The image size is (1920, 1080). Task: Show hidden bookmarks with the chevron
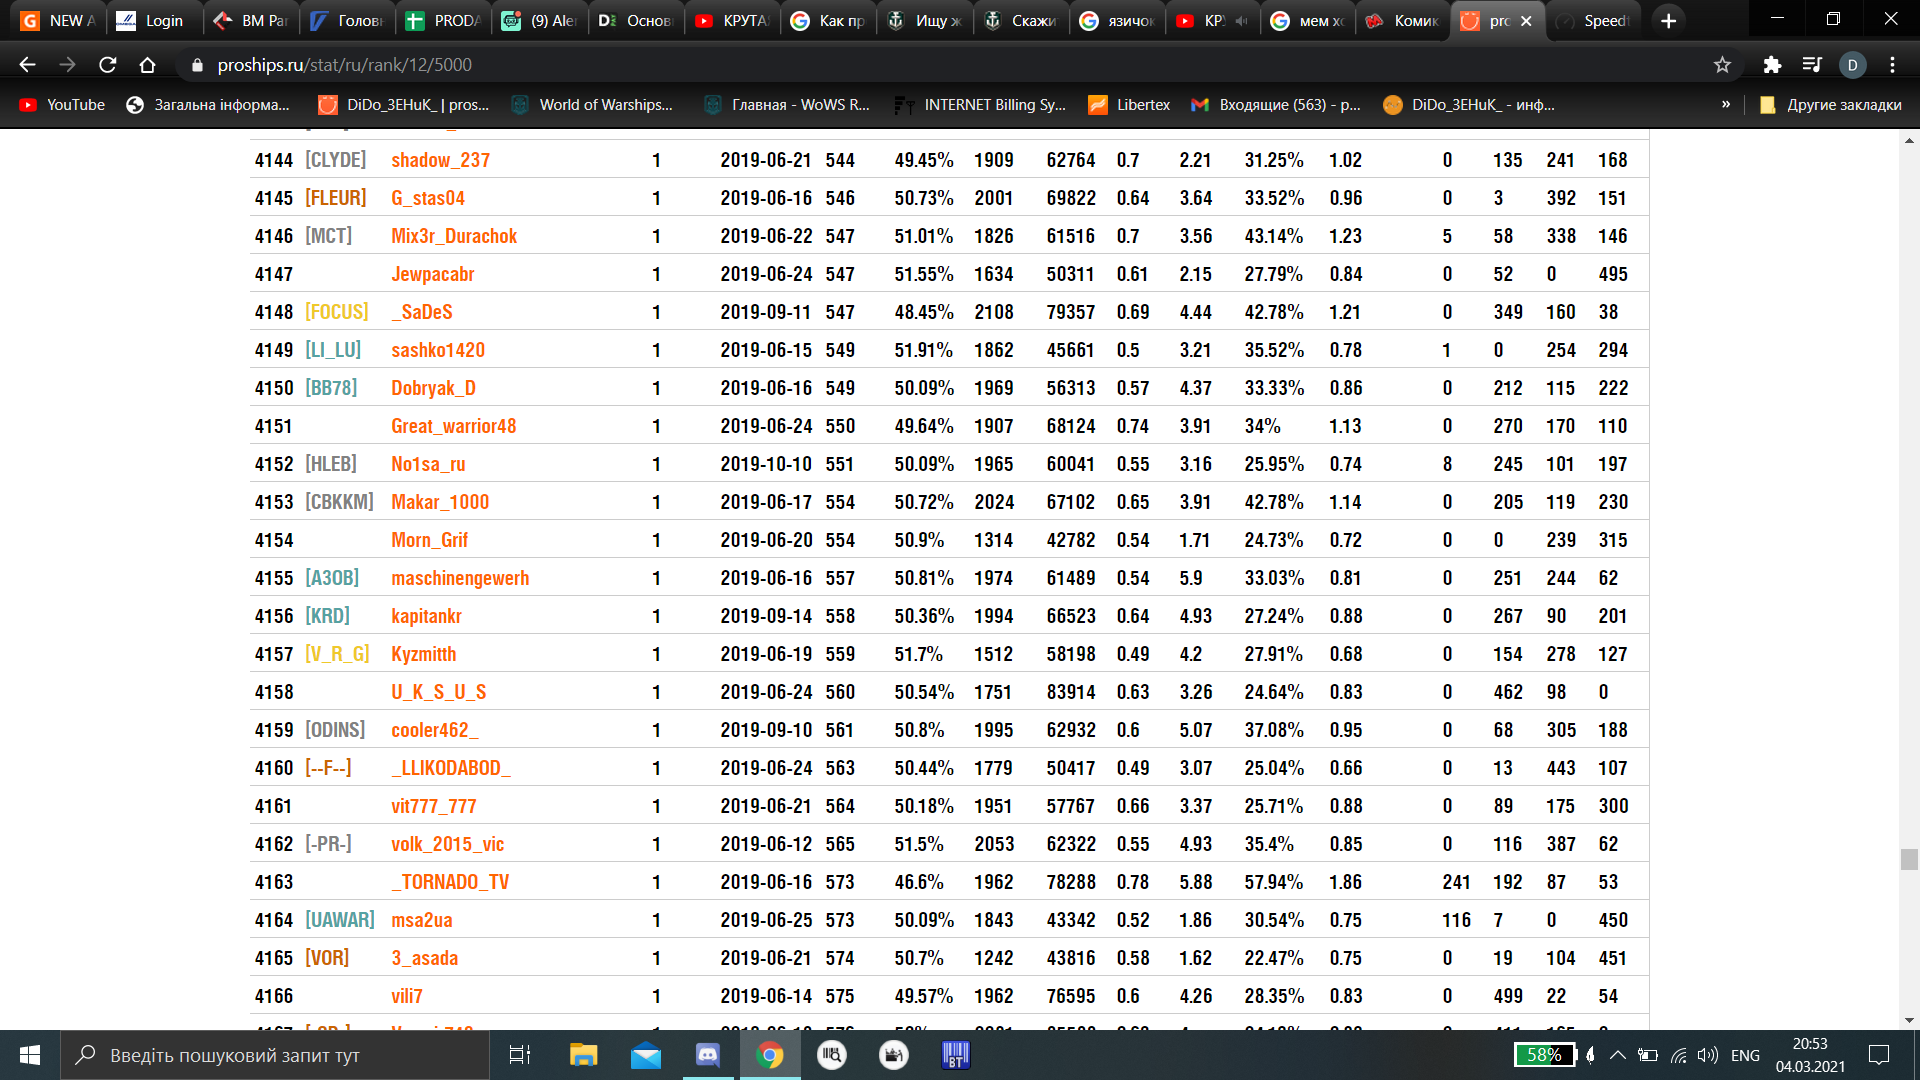[1725, 104]
